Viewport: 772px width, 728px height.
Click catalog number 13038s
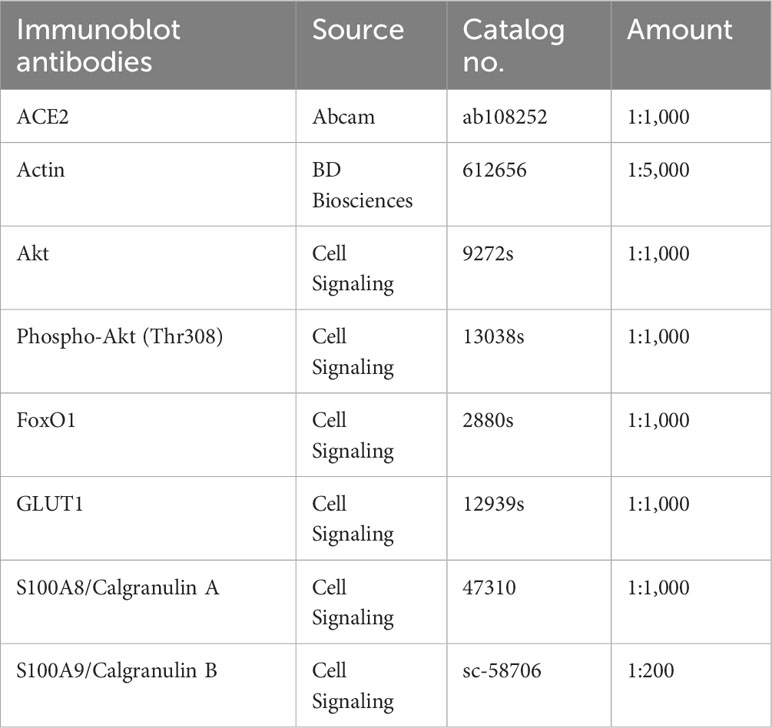pyautogui.click(x=493, y=337)
